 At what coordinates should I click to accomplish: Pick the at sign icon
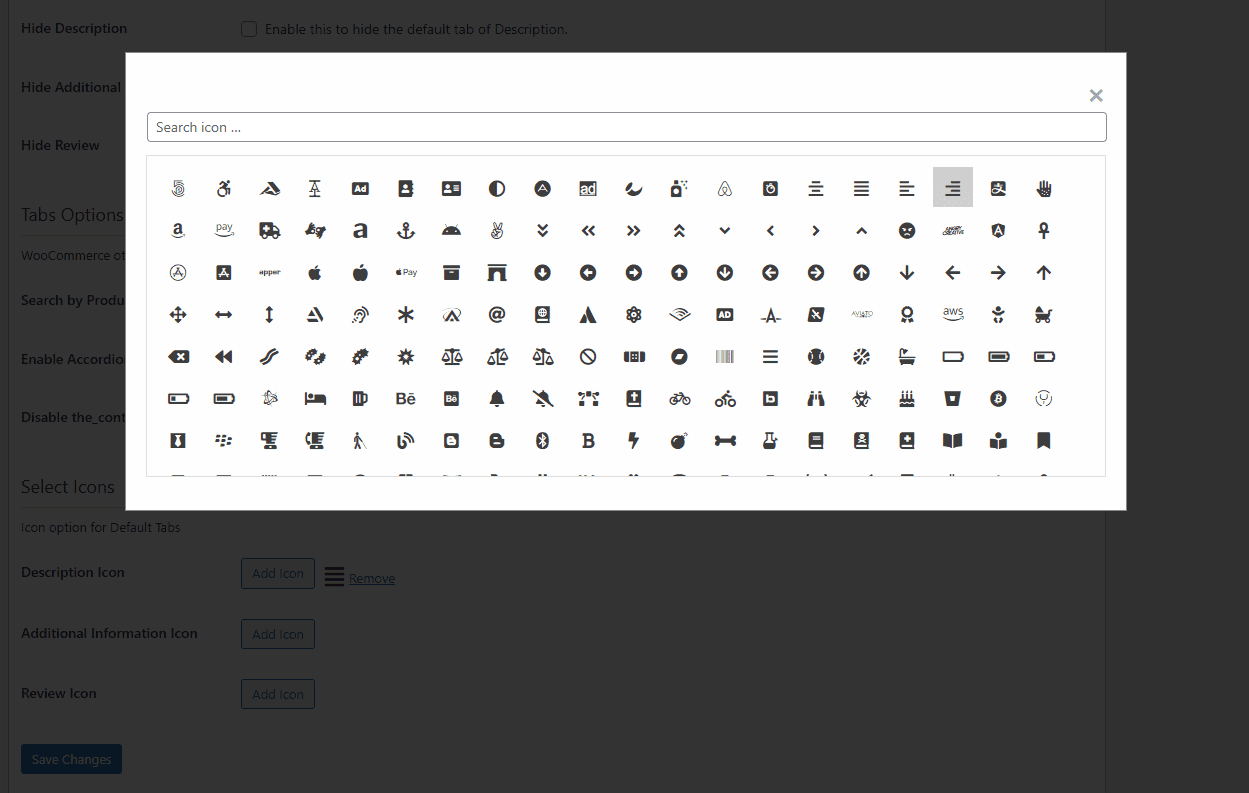tap(497, 315)
